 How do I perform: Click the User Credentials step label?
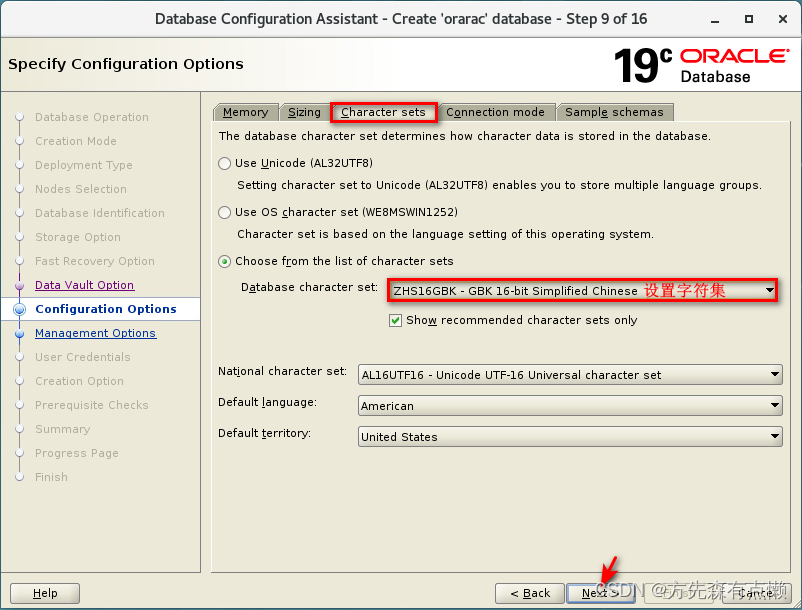point(83,357)
